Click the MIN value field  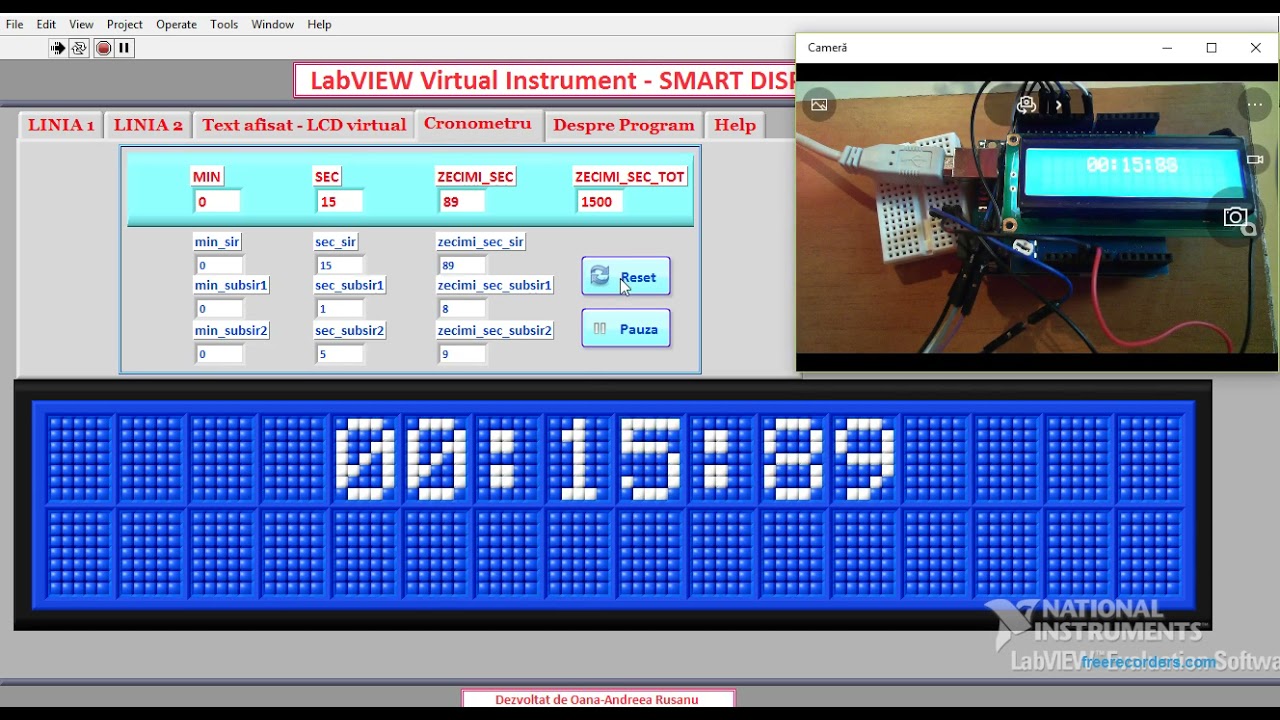(217, 201)
